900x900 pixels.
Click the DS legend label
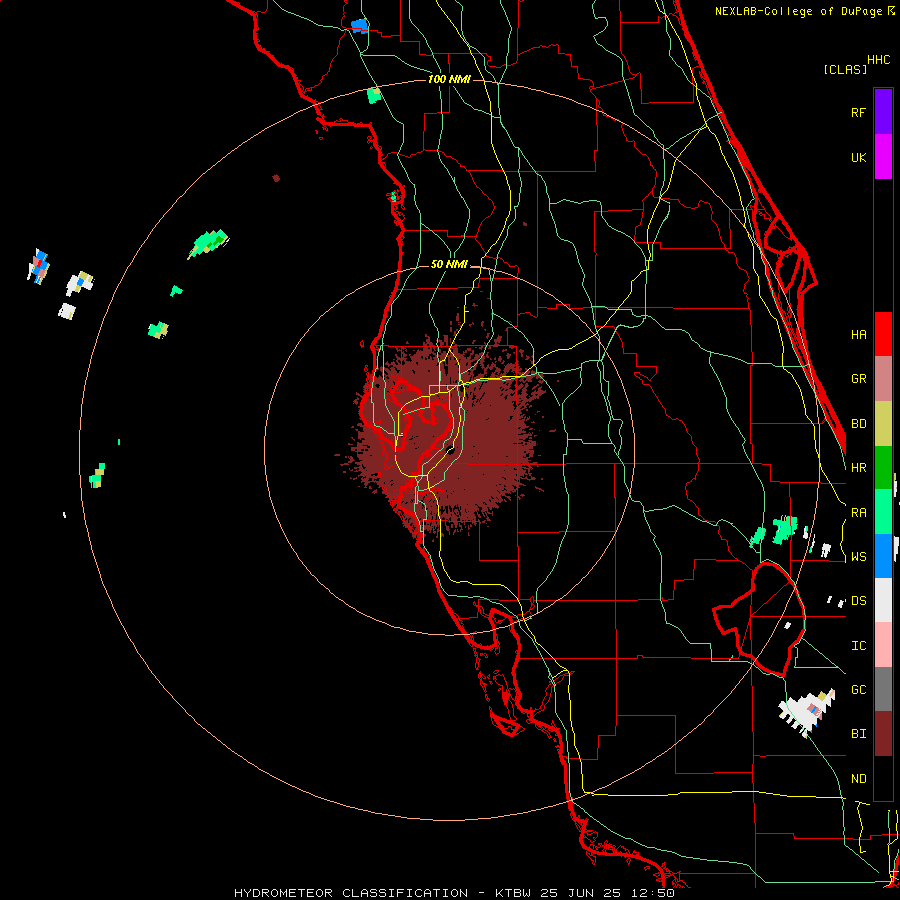tap(858, 601)
